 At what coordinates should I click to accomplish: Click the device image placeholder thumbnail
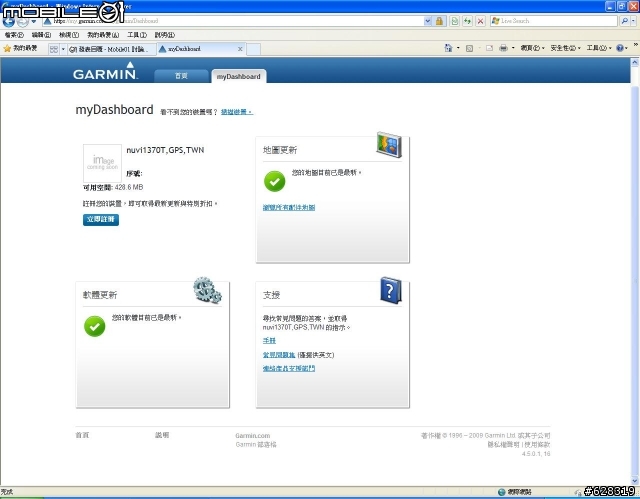[102, 163]
